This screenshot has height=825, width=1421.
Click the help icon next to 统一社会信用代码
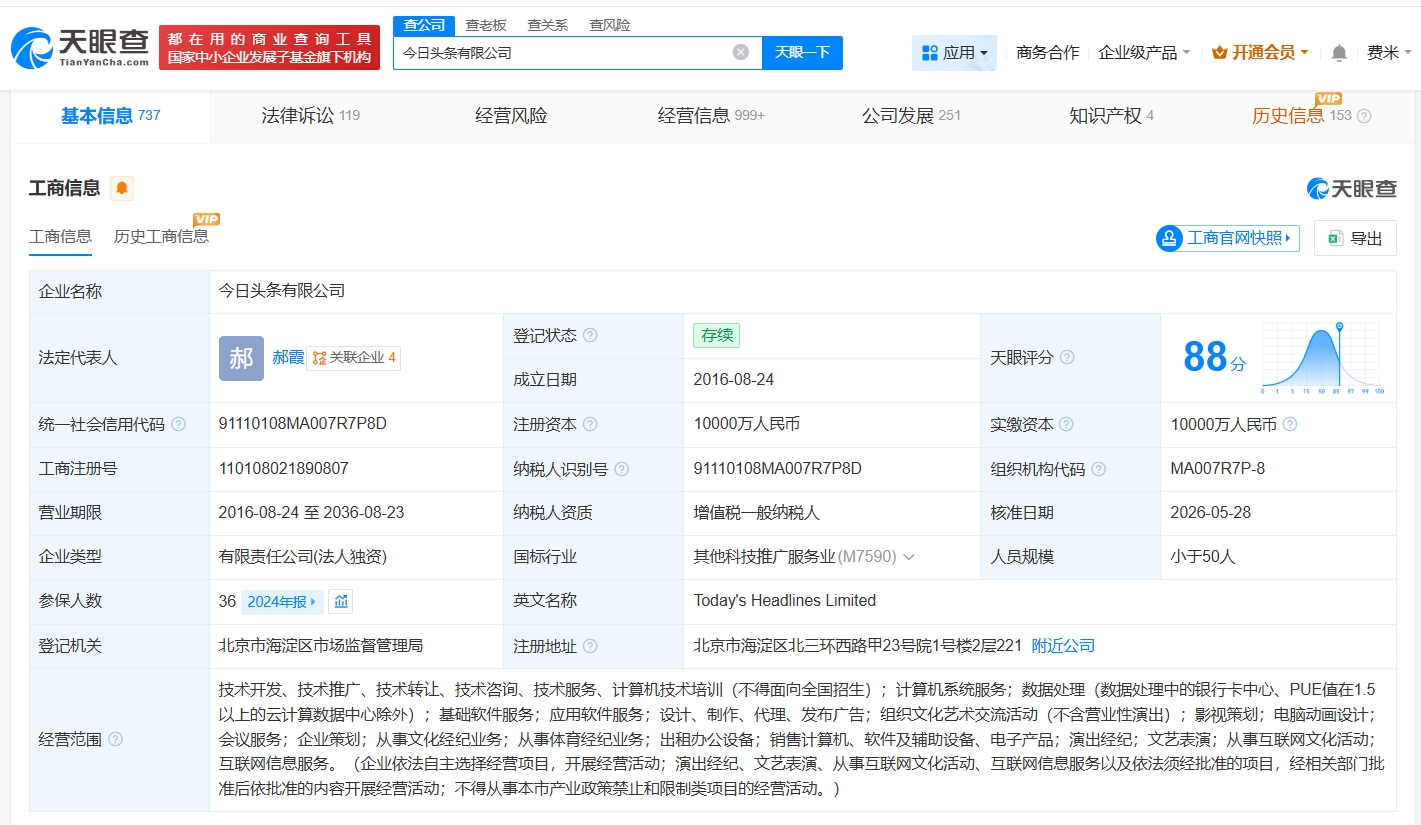coord(178,424)
